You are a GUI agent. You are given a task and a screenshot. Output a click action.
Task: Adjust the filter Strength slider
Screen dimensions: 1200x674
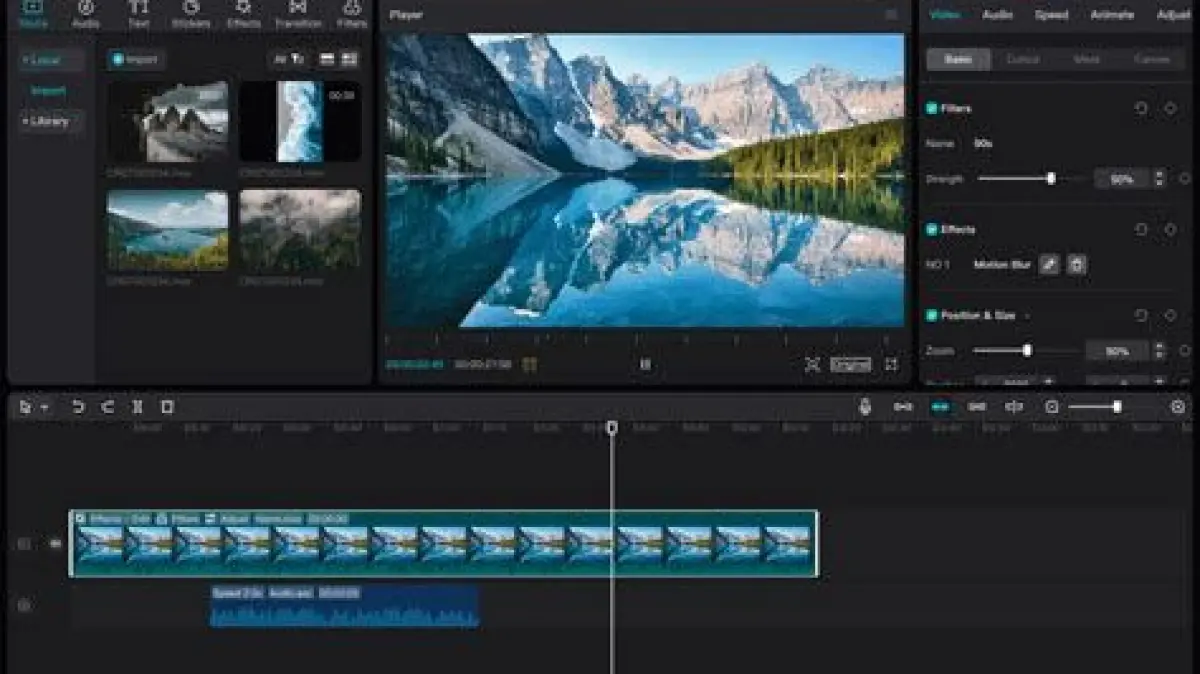tap(1050, 179)
